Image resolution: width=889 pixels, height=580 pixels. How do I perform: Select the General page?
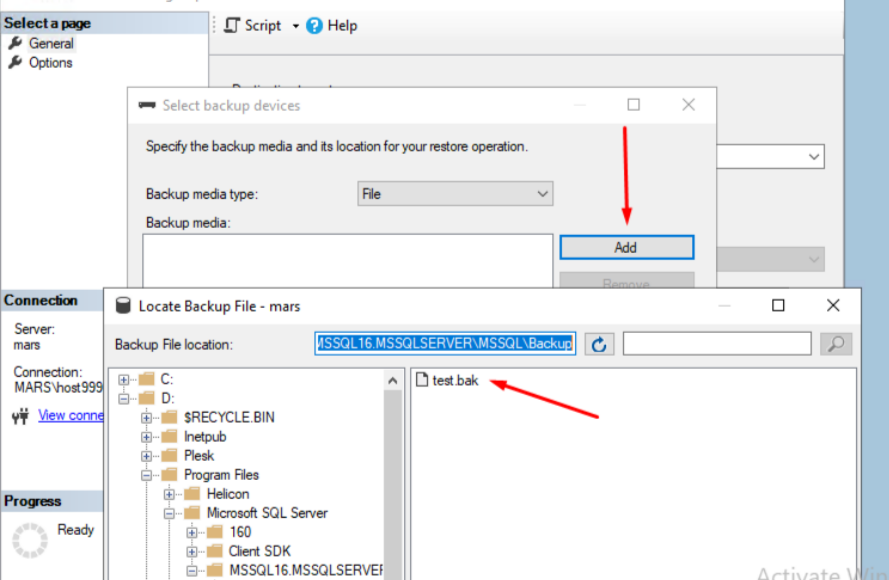[x=51, y=44]
